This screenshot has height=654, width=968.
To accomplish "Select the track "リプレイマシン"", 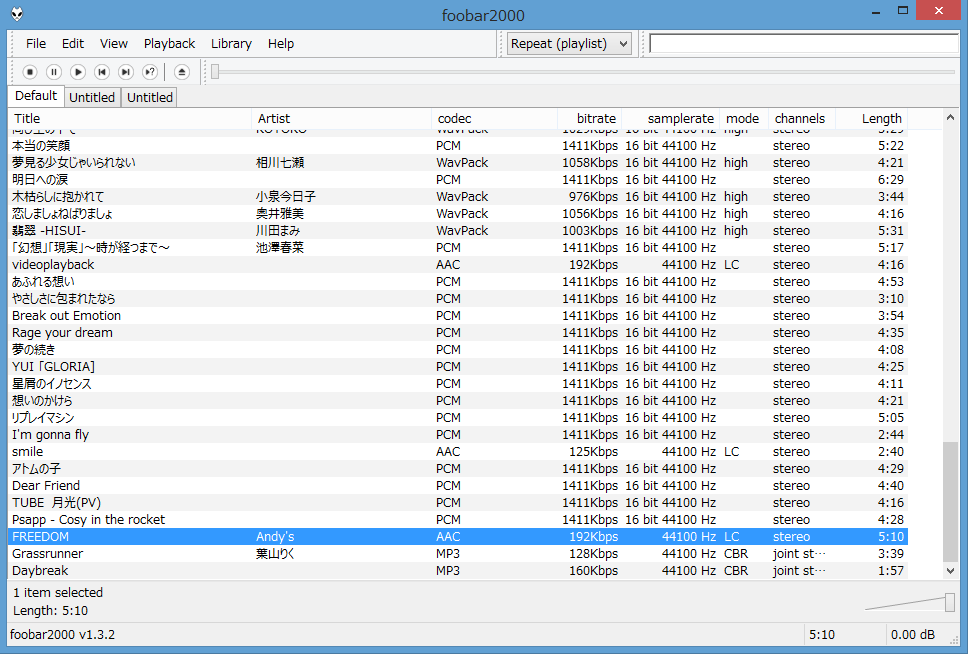I will point(457,417).
